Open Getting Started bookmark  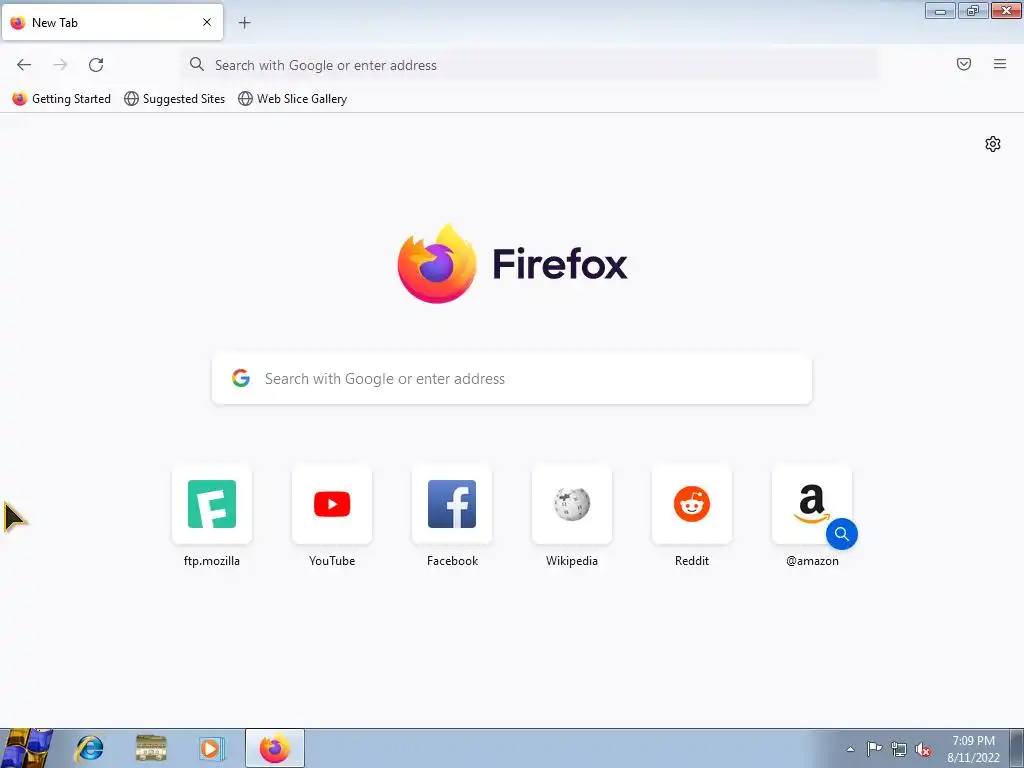pos(61,99)
